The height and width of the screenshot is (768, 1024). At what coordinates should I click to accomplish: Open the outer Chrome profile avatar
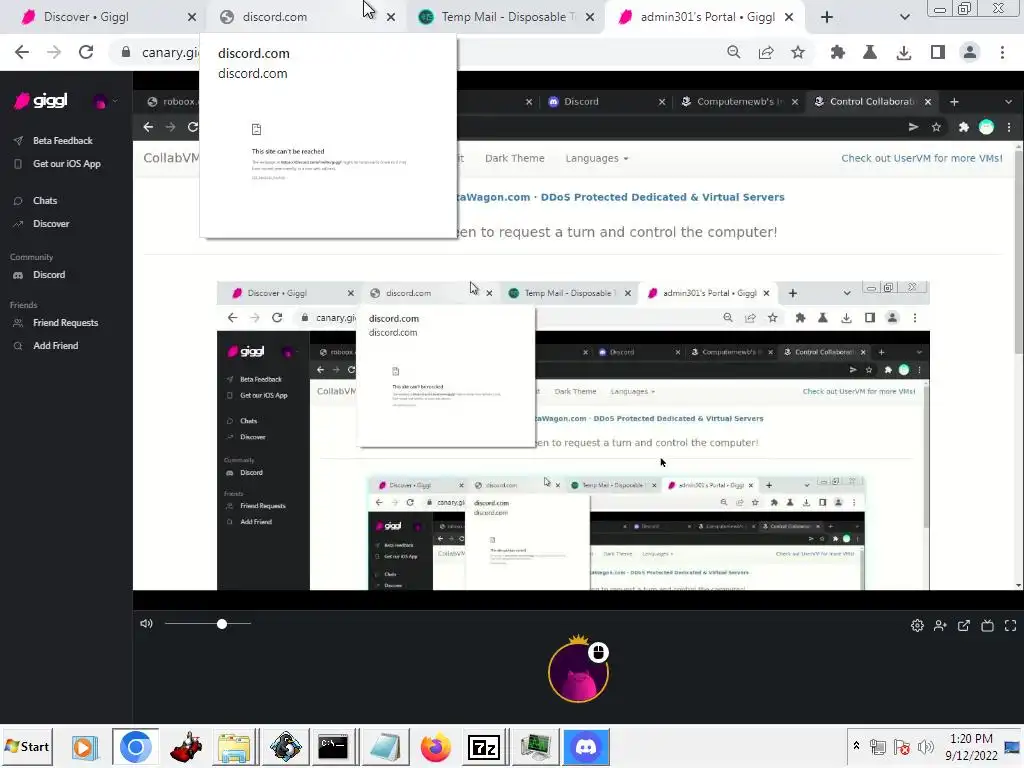coord(970,52)
